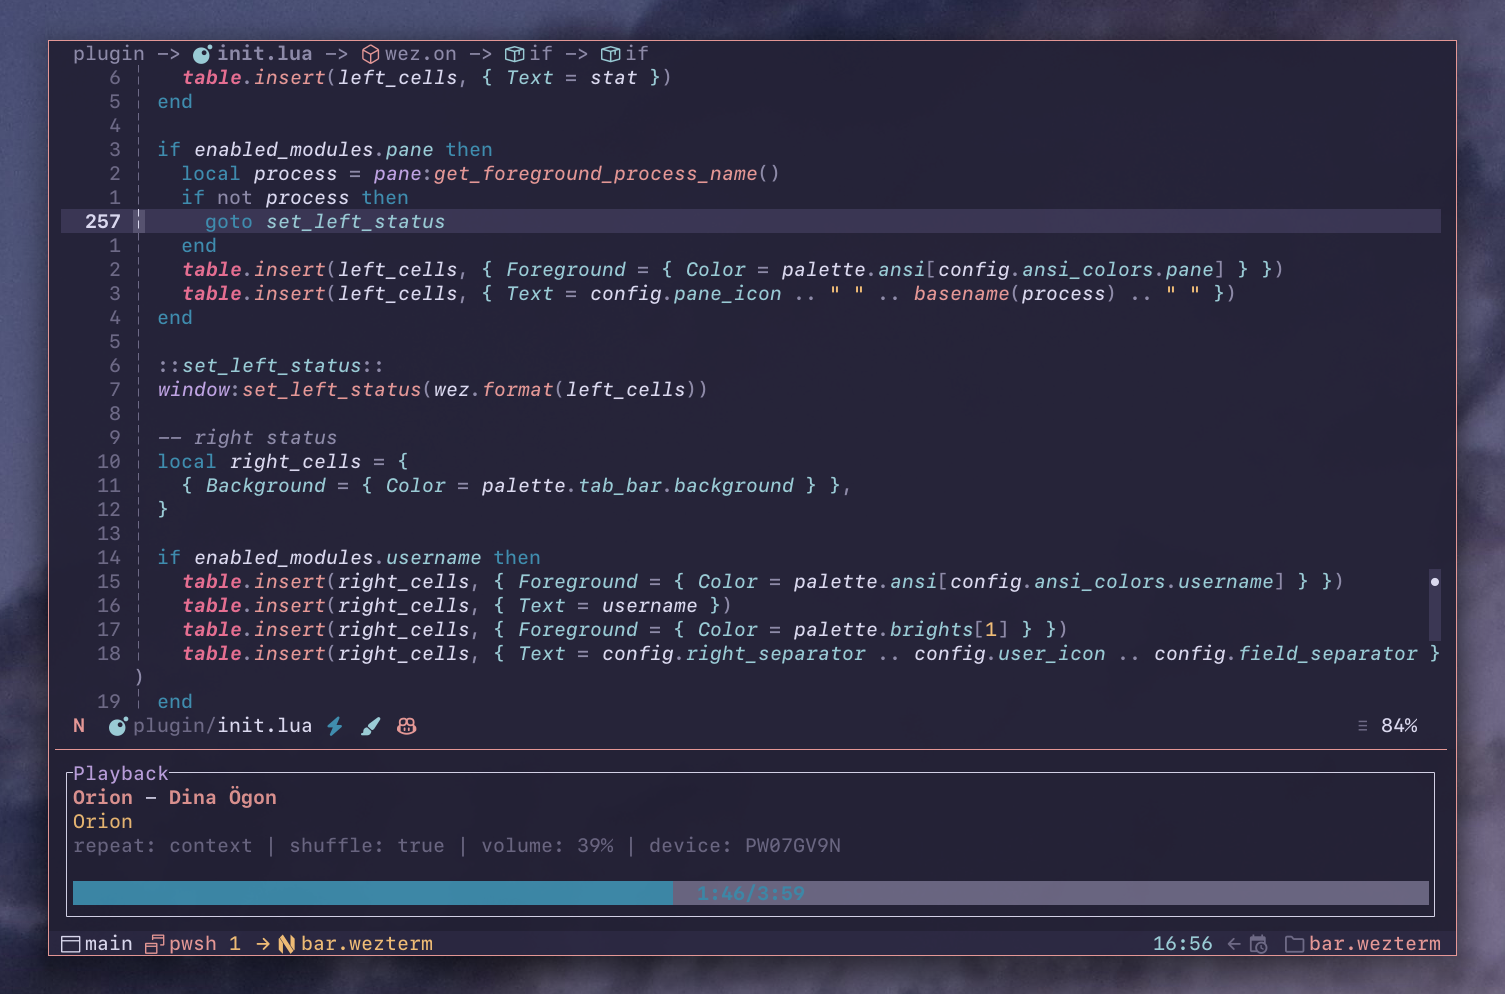Click the Lua icon in Neovim statusline
Image resolution: width=1505 pixels, height=994 pixels.
[x=118, y=726]
